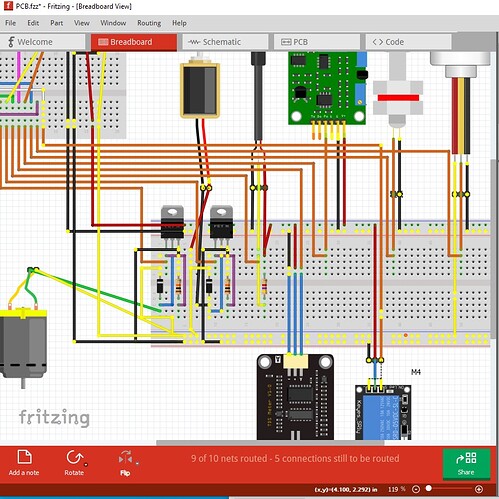Open the Part menu
Viewport: 499px width, 499px height.
(56, 23)
